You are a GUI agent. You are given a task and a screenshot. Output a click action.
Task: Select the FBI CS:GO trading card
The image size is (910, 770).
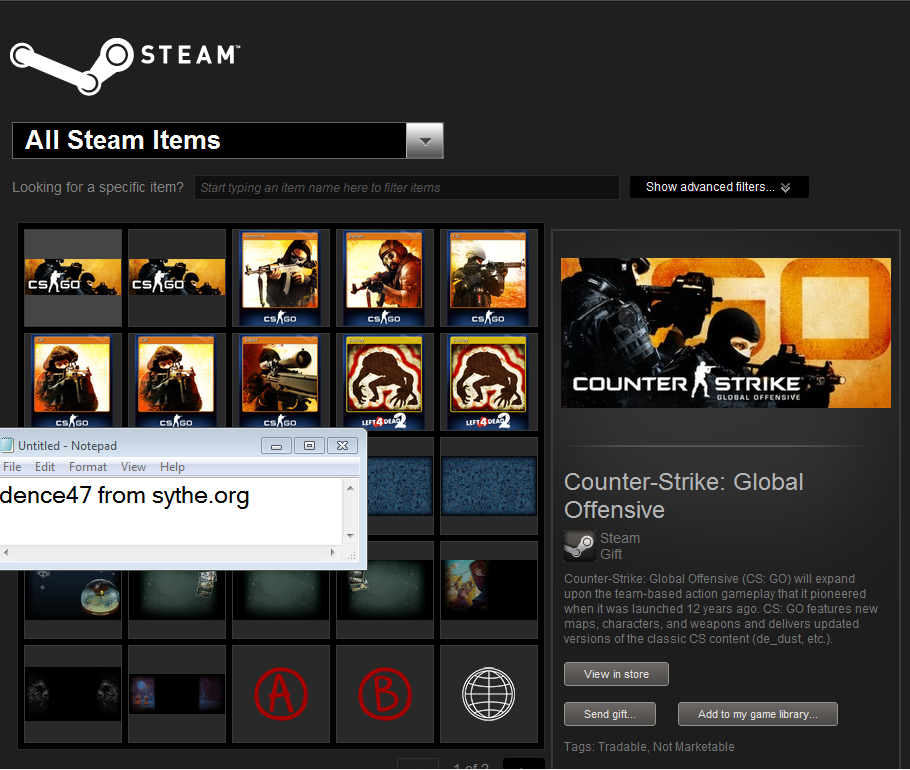pos(489,277)
